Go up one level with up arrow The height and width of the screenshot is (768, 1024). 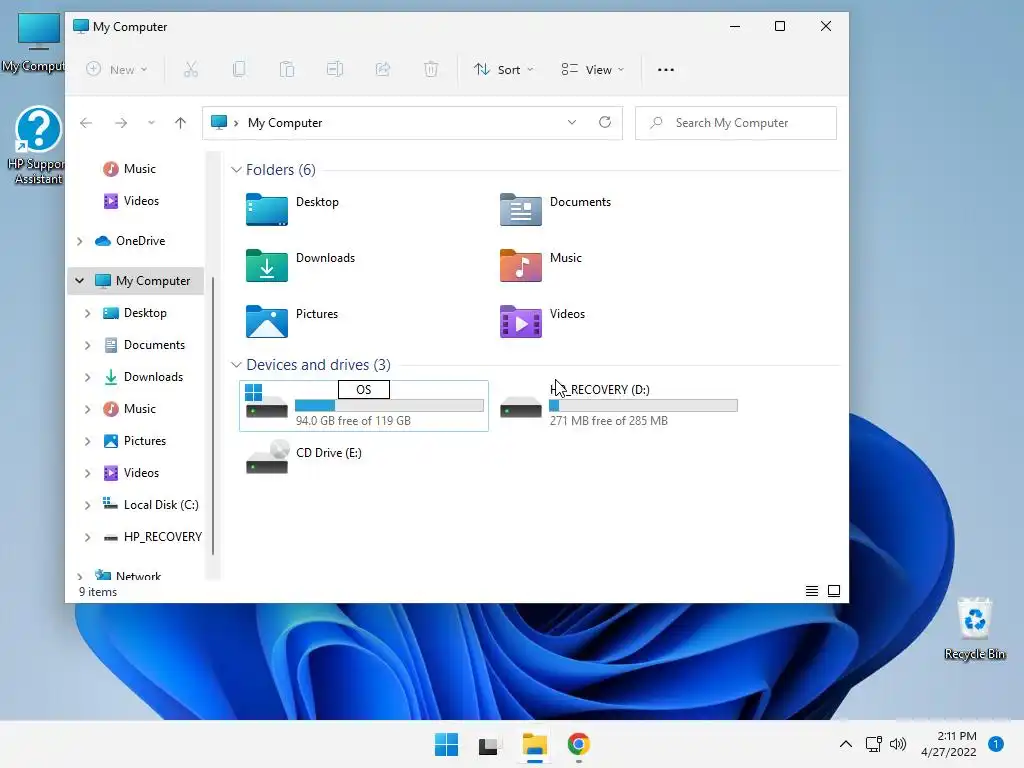[181, 123]
